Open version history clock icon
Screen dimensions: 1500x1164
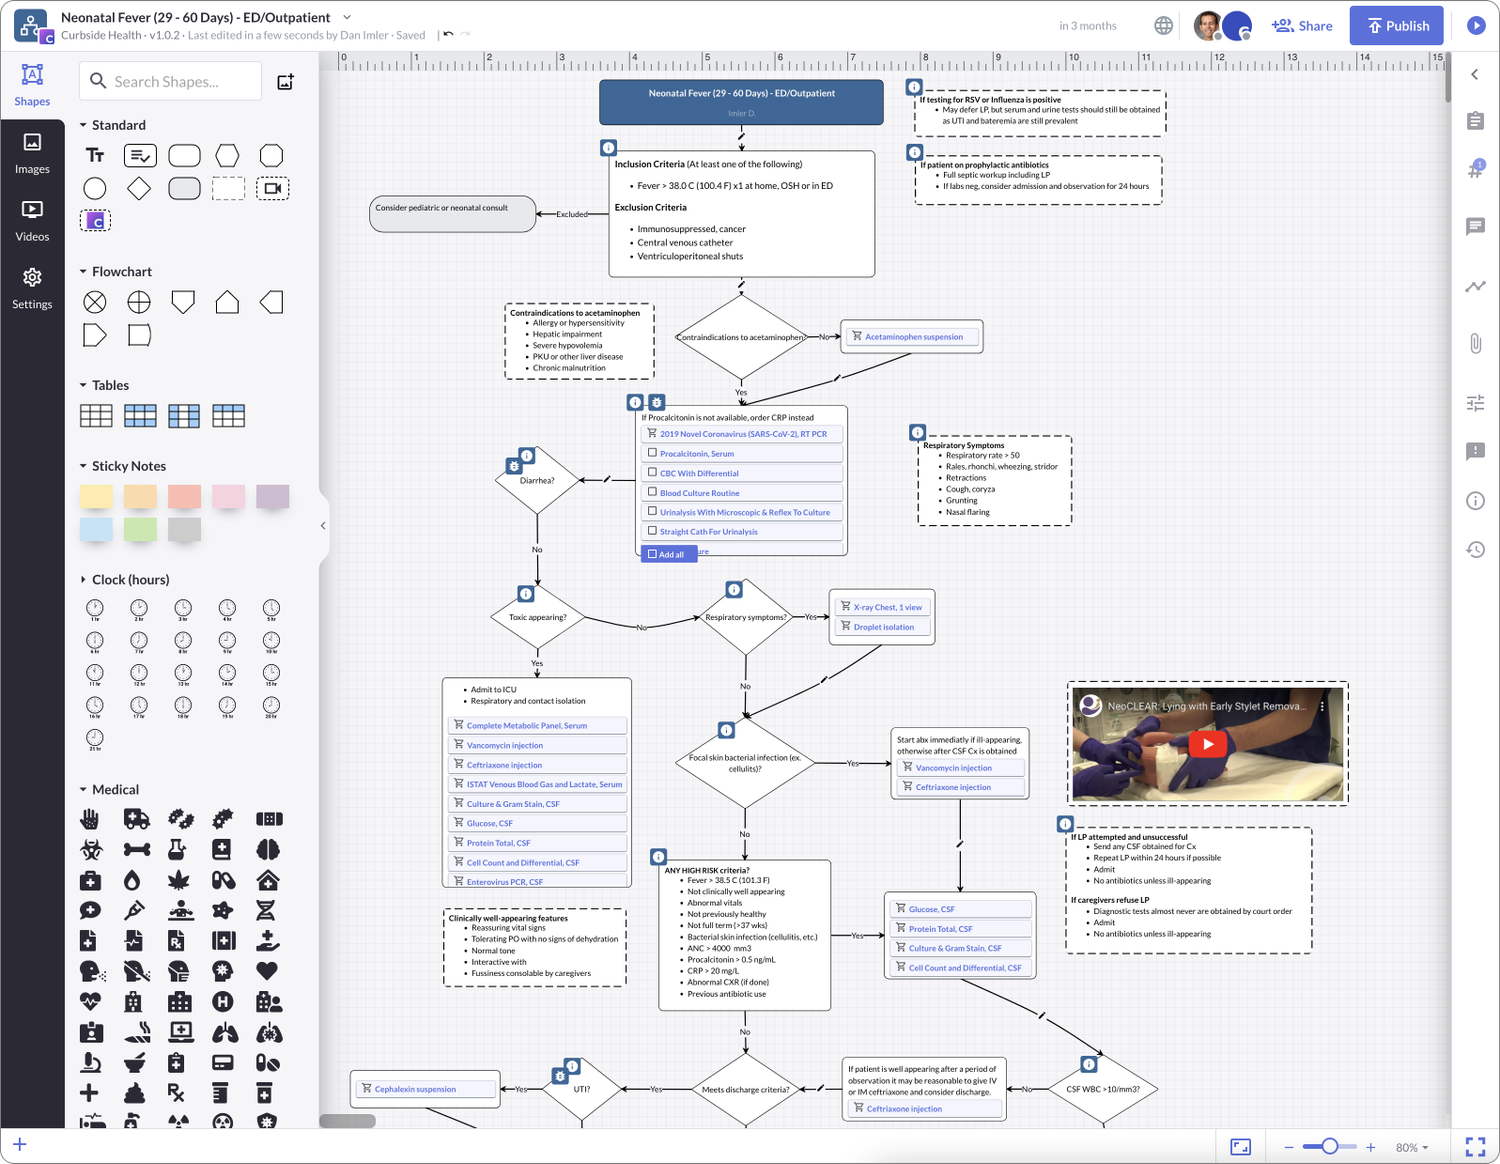[x=1475, y=549]
